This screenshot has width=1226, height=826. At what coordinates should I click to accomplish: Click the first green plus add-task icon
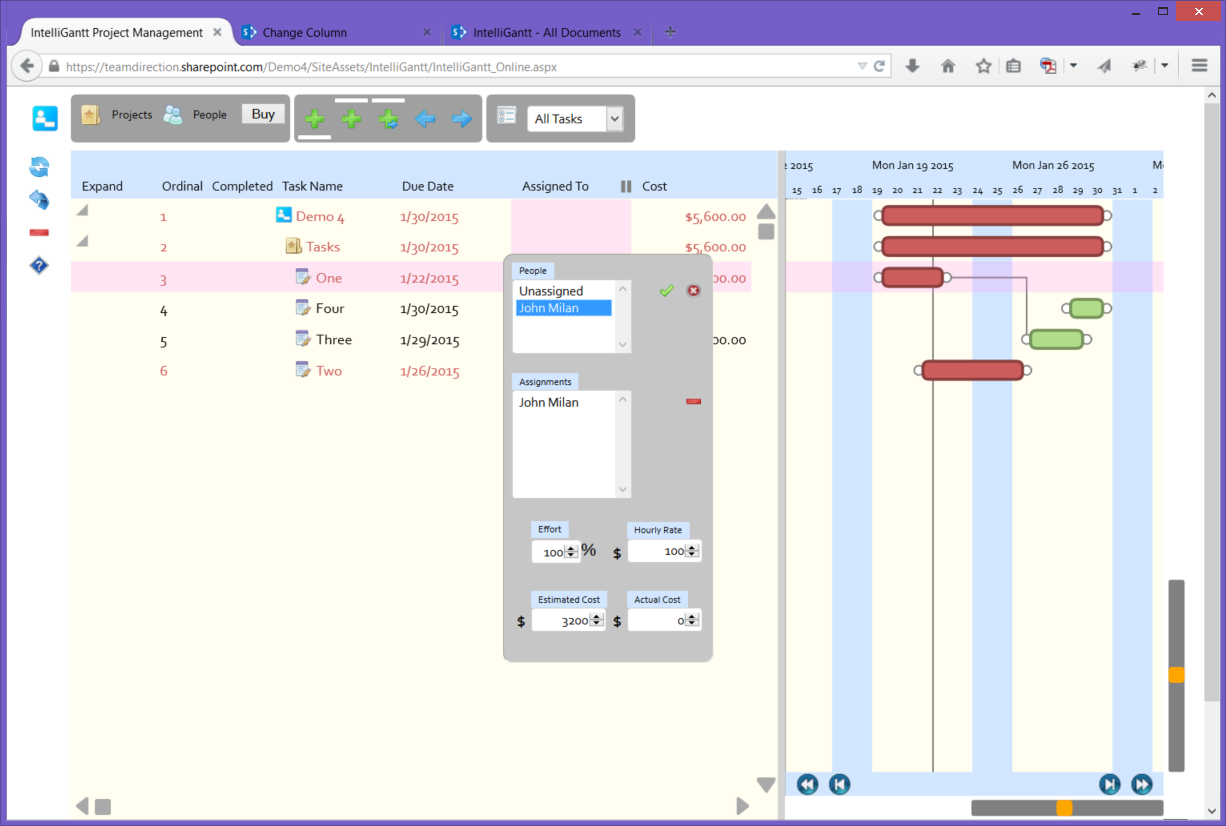click(x=314, y=119)
